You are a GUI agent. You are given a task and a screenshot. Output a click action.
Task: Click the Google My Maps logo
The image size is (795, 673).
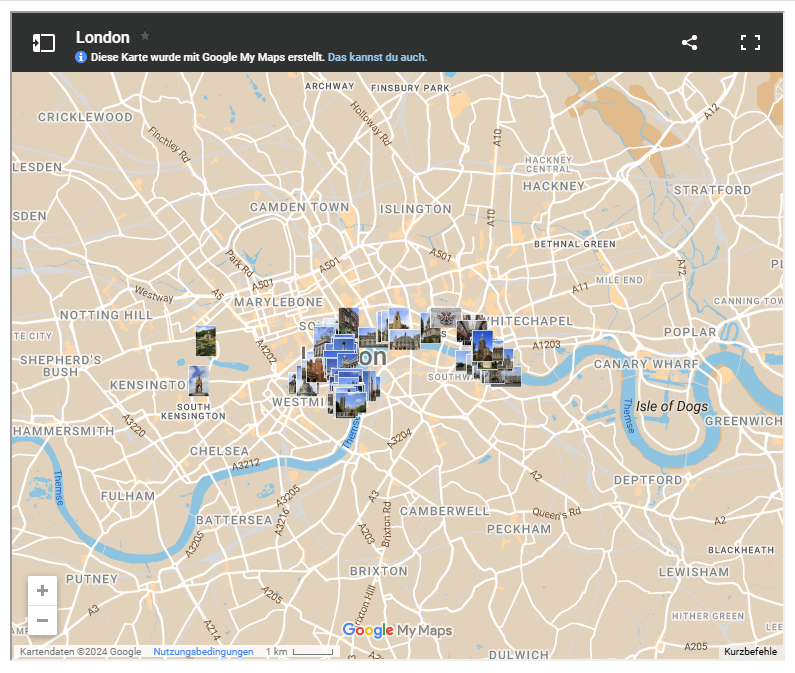(x=397, y=630)
